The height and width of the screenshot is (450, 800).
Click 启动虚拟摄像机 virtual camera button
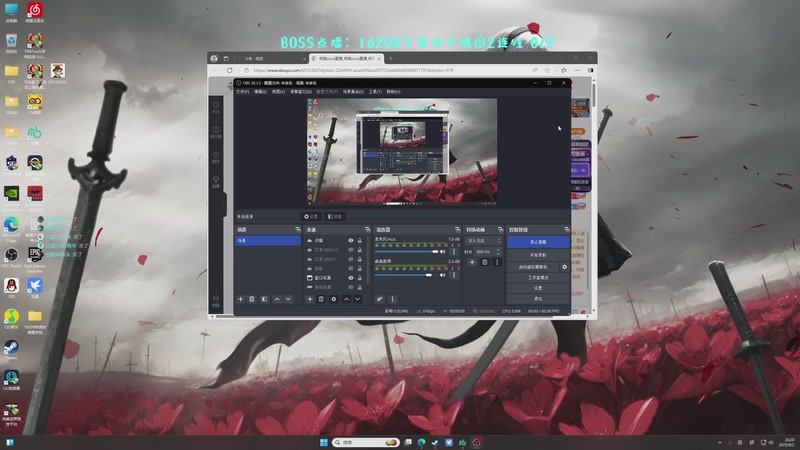click(533, 267)
